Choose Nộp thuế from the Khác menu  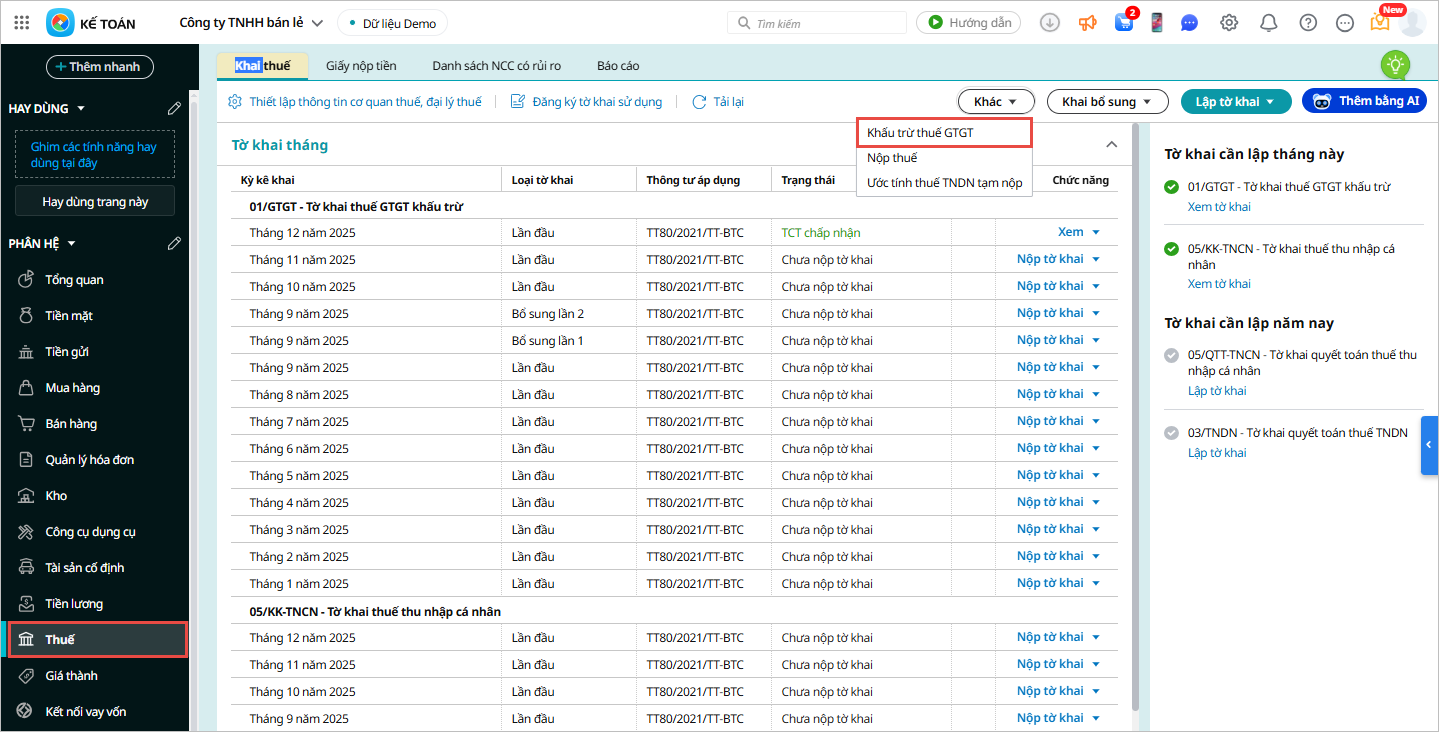click(x=892, y=158)
